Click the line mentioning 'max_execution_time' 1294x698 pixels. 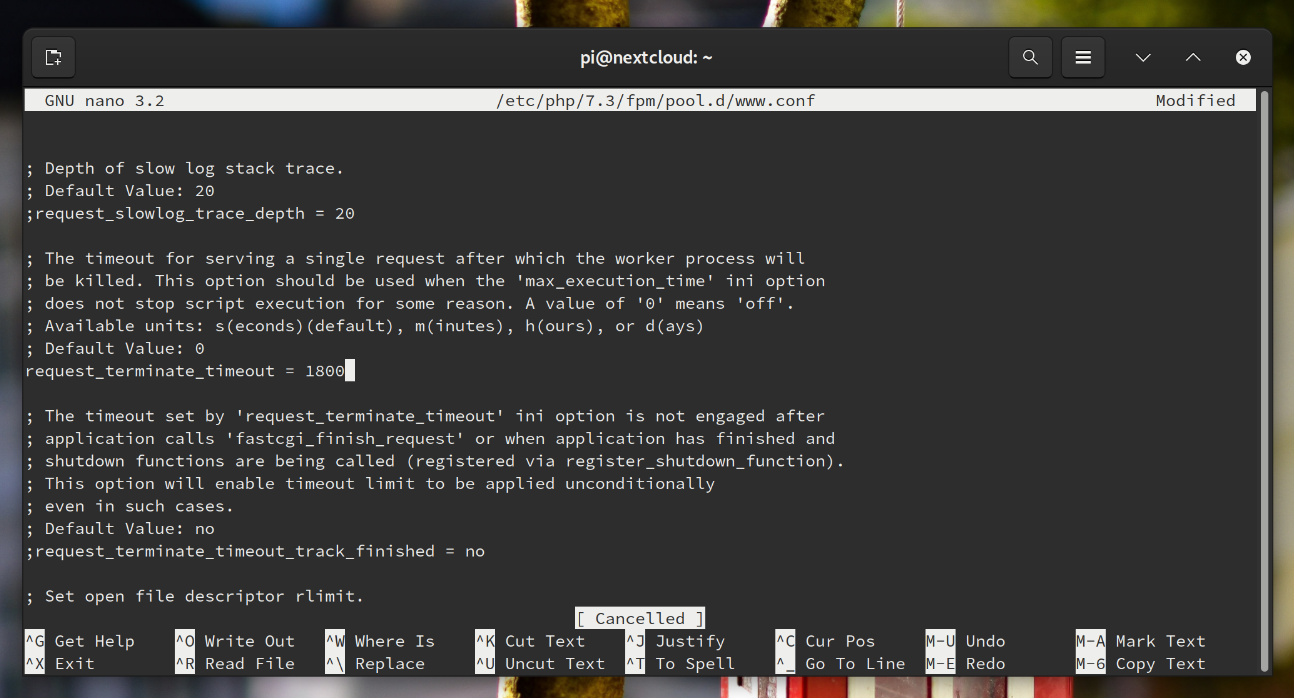425,281
